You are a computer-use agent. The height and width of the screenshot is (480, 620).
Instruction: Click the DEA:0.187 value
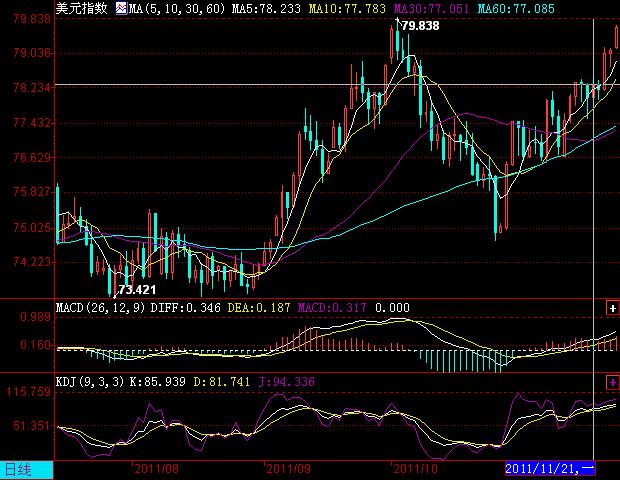(259, 308)
